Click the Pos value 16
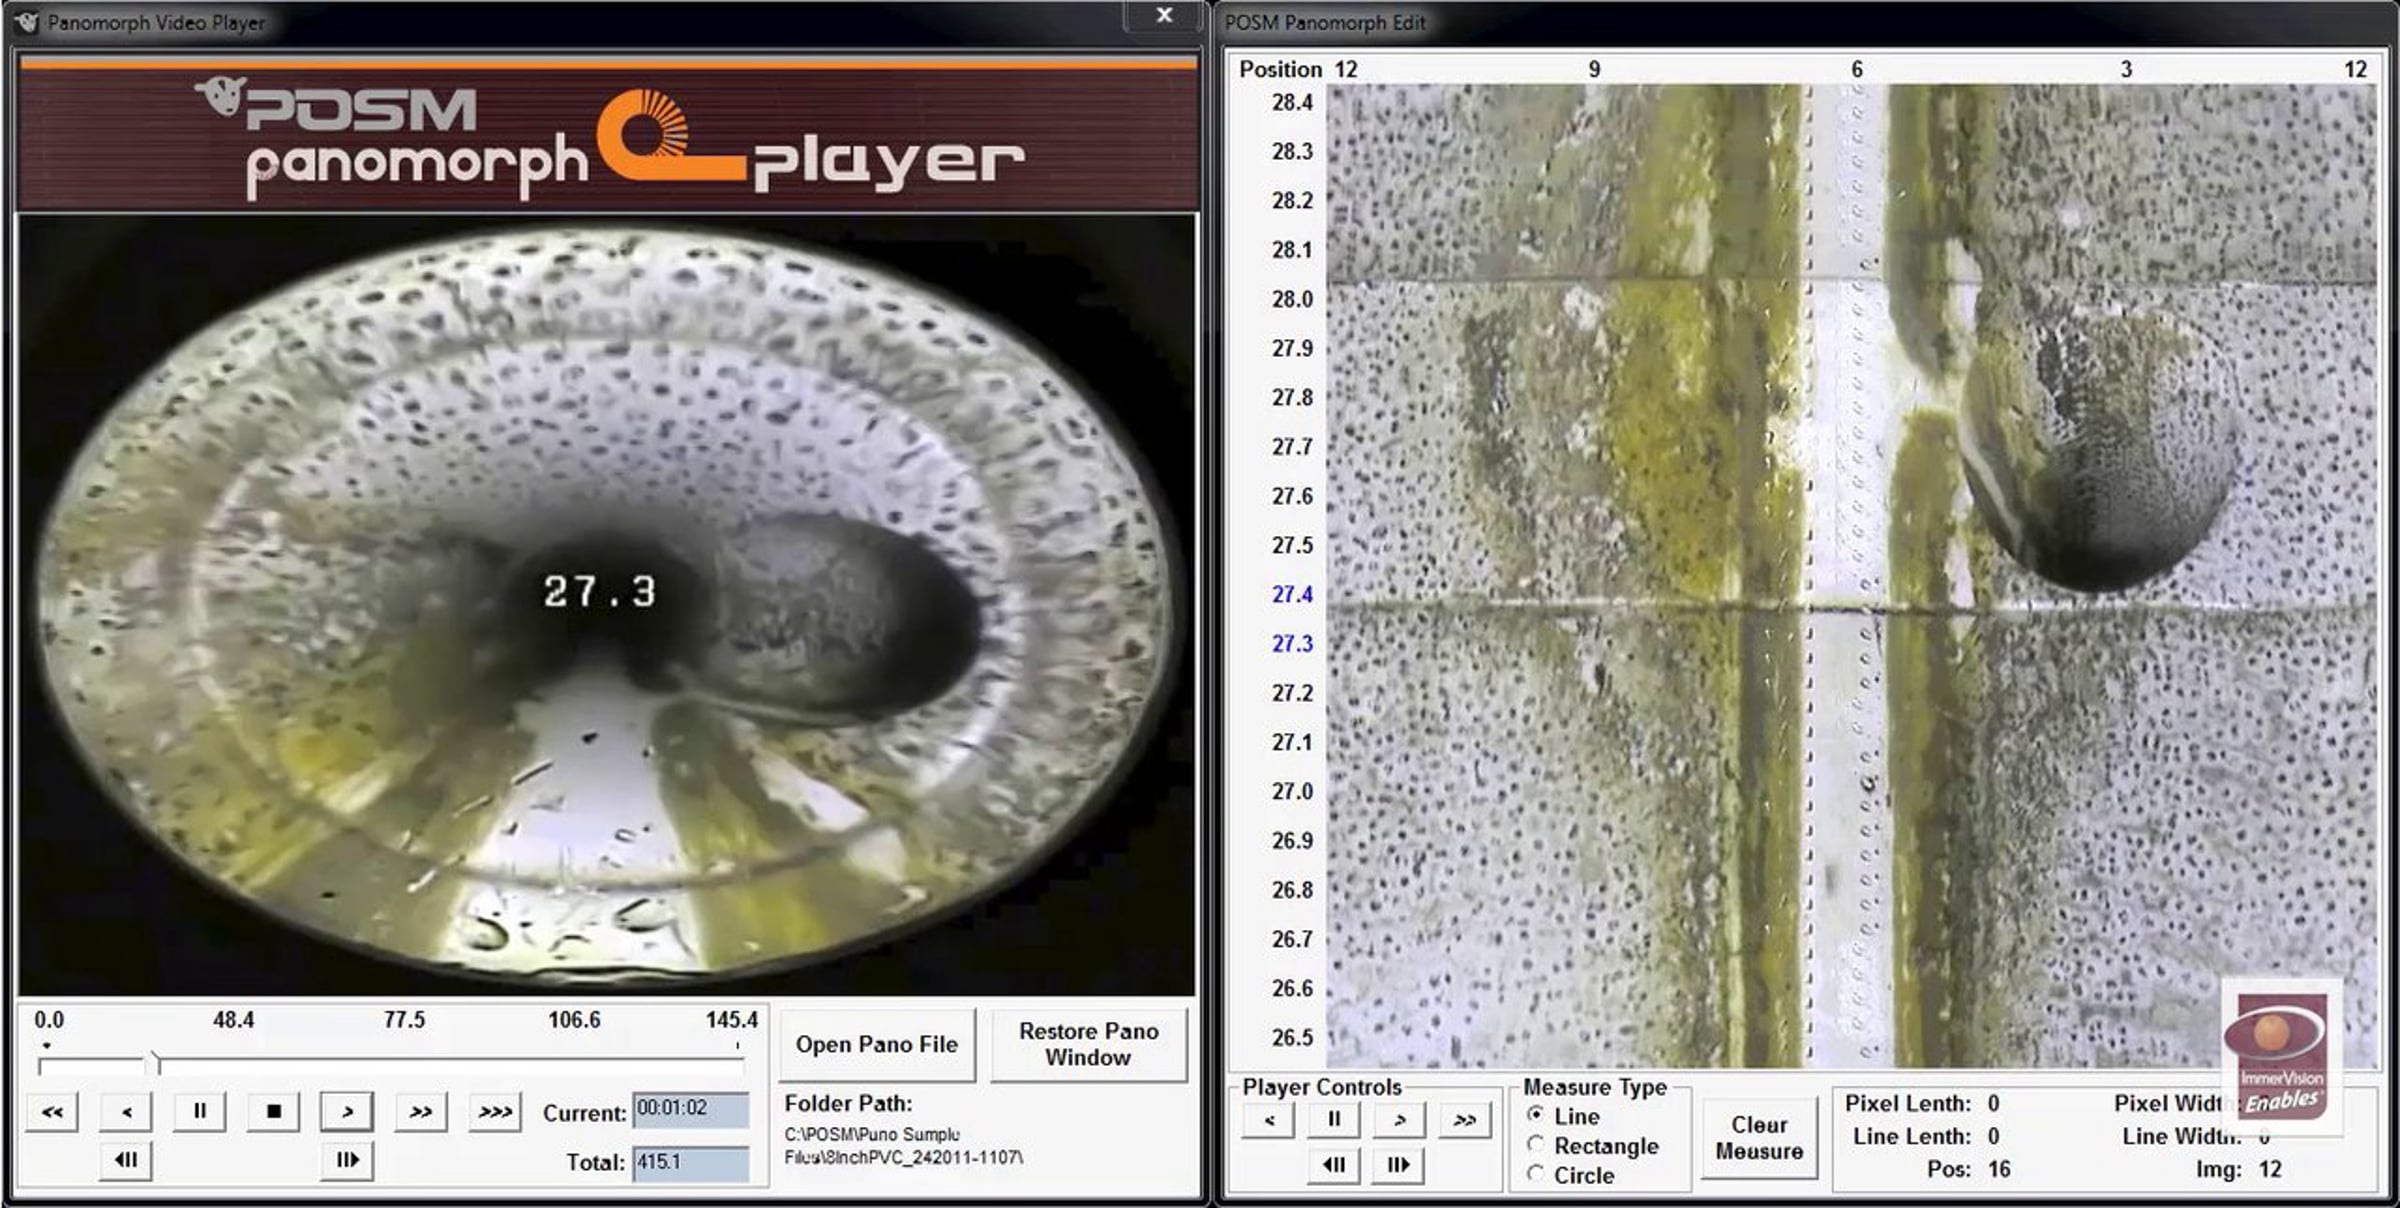The height and width of the screenshot is (1208, 2400). click(x=1999, y=1170)
